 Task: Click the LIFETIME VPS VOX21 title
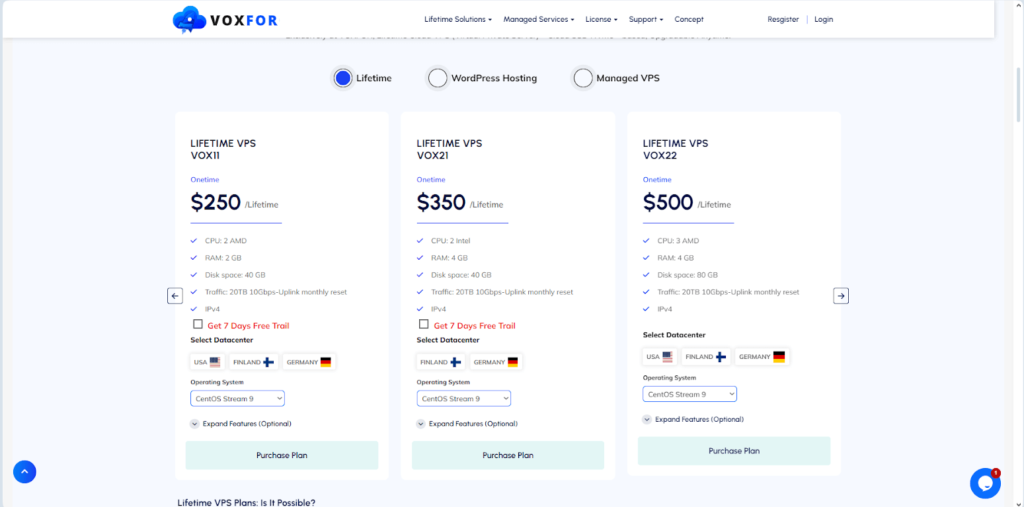449,150
